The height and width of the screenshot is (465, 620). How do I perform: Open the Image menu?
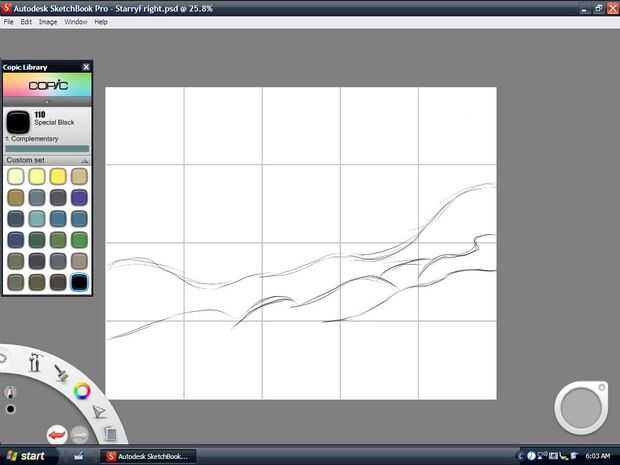tap(48, 22)
